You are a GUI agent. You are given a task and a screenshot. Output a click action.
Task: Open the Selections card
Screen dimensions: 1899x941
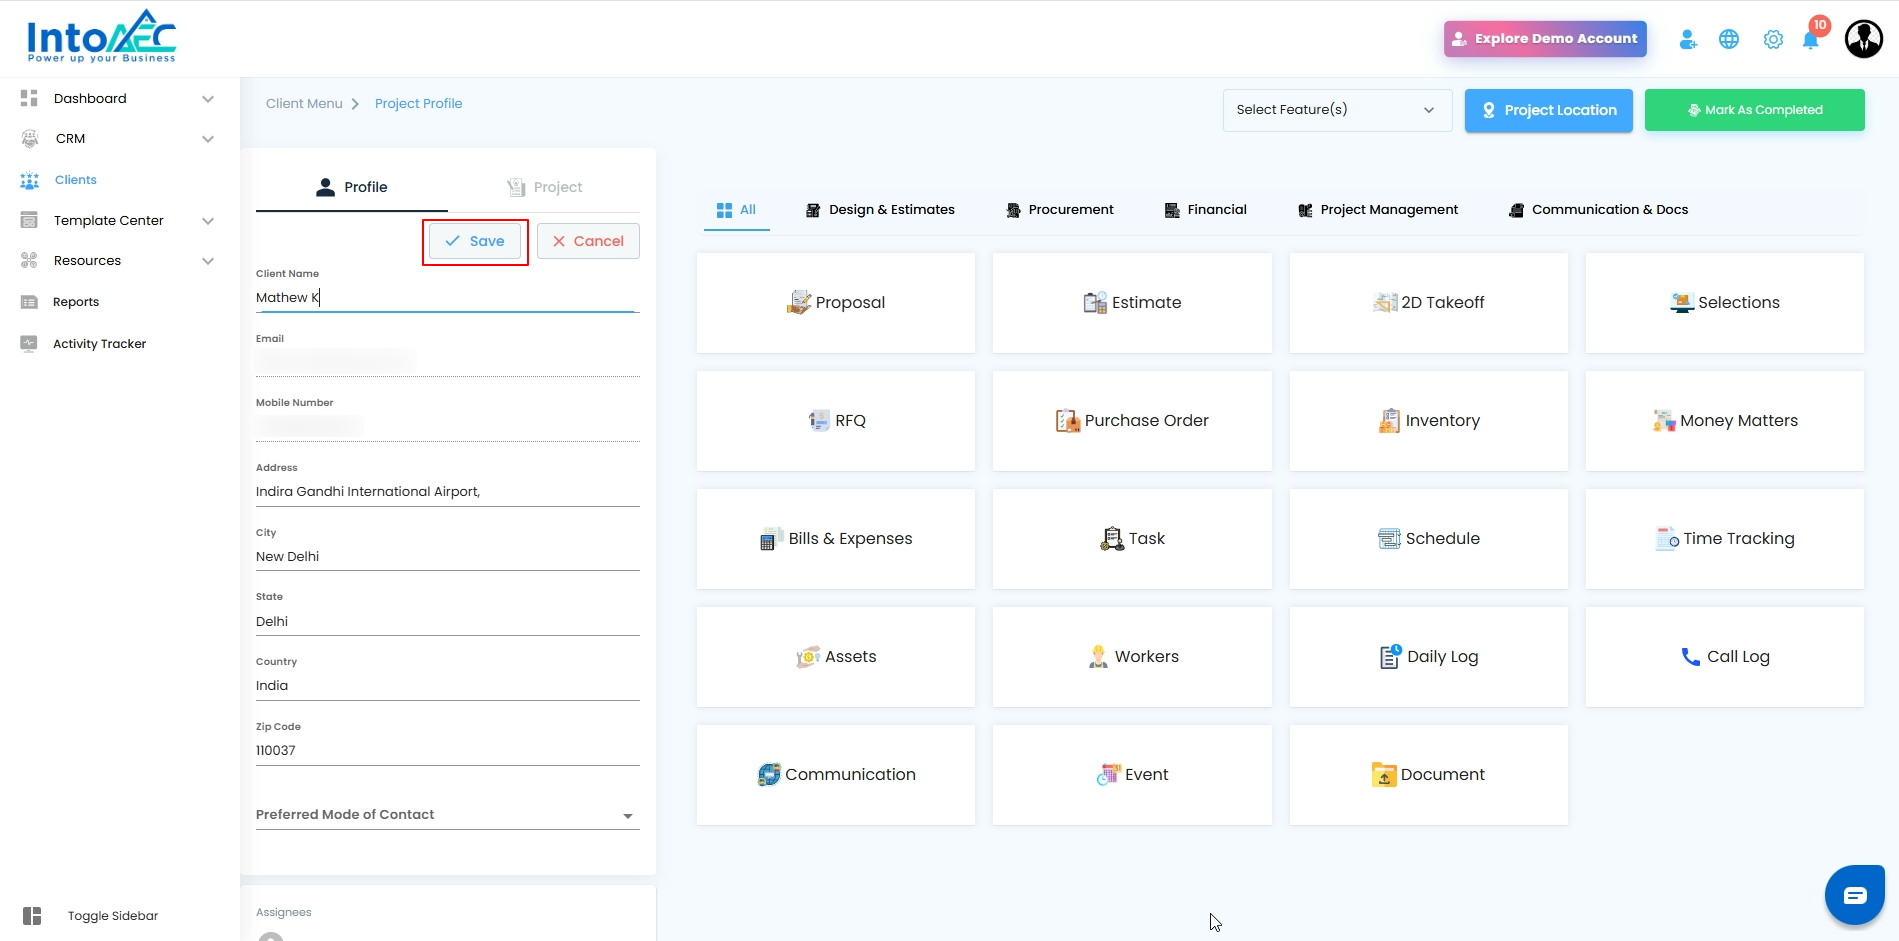tap(1725, 303)
